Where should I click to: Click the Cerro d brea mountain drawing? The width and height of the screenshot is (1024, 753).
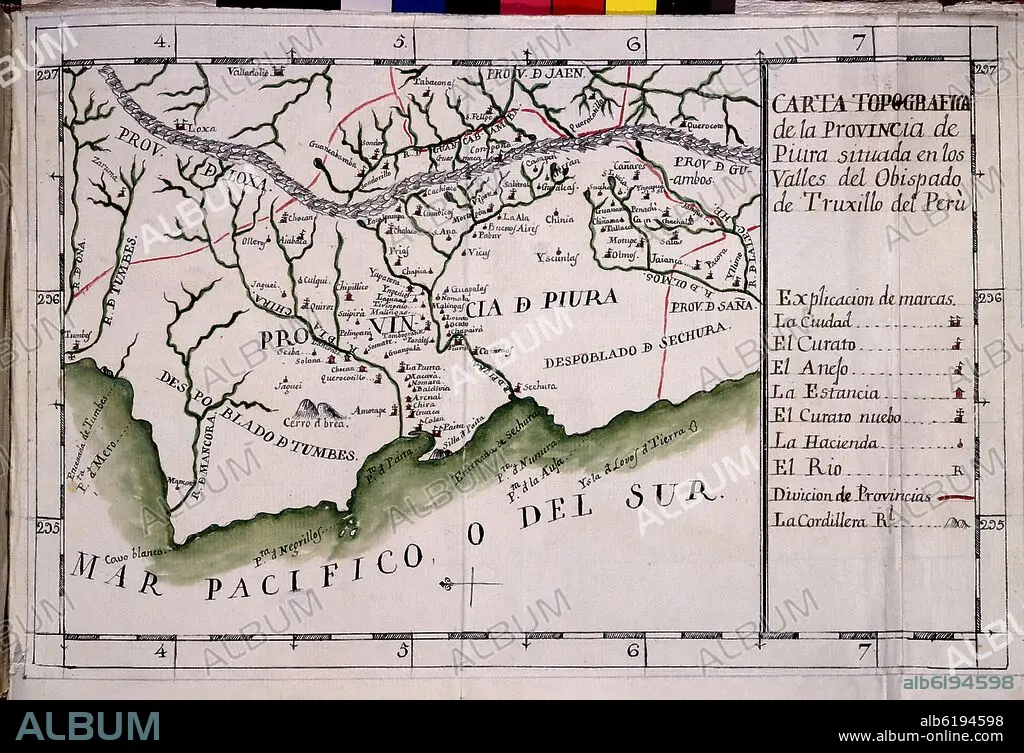click(316, 409)
